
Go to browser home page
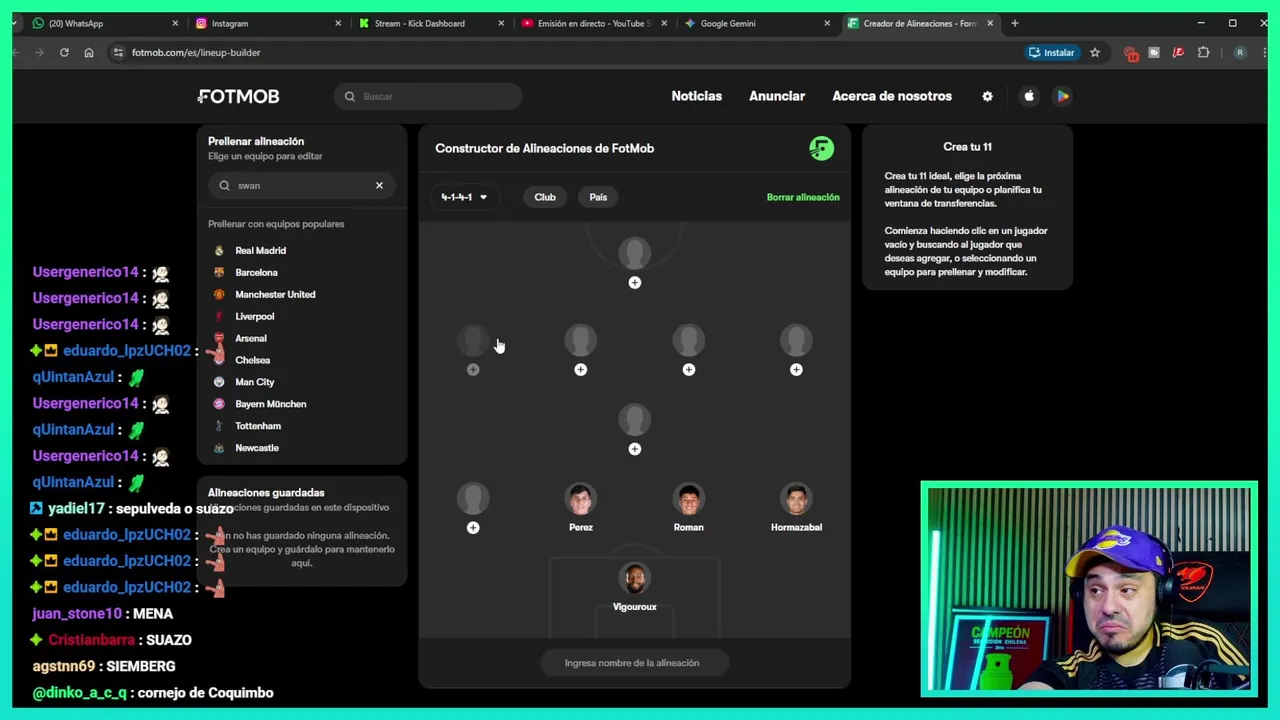89,53
